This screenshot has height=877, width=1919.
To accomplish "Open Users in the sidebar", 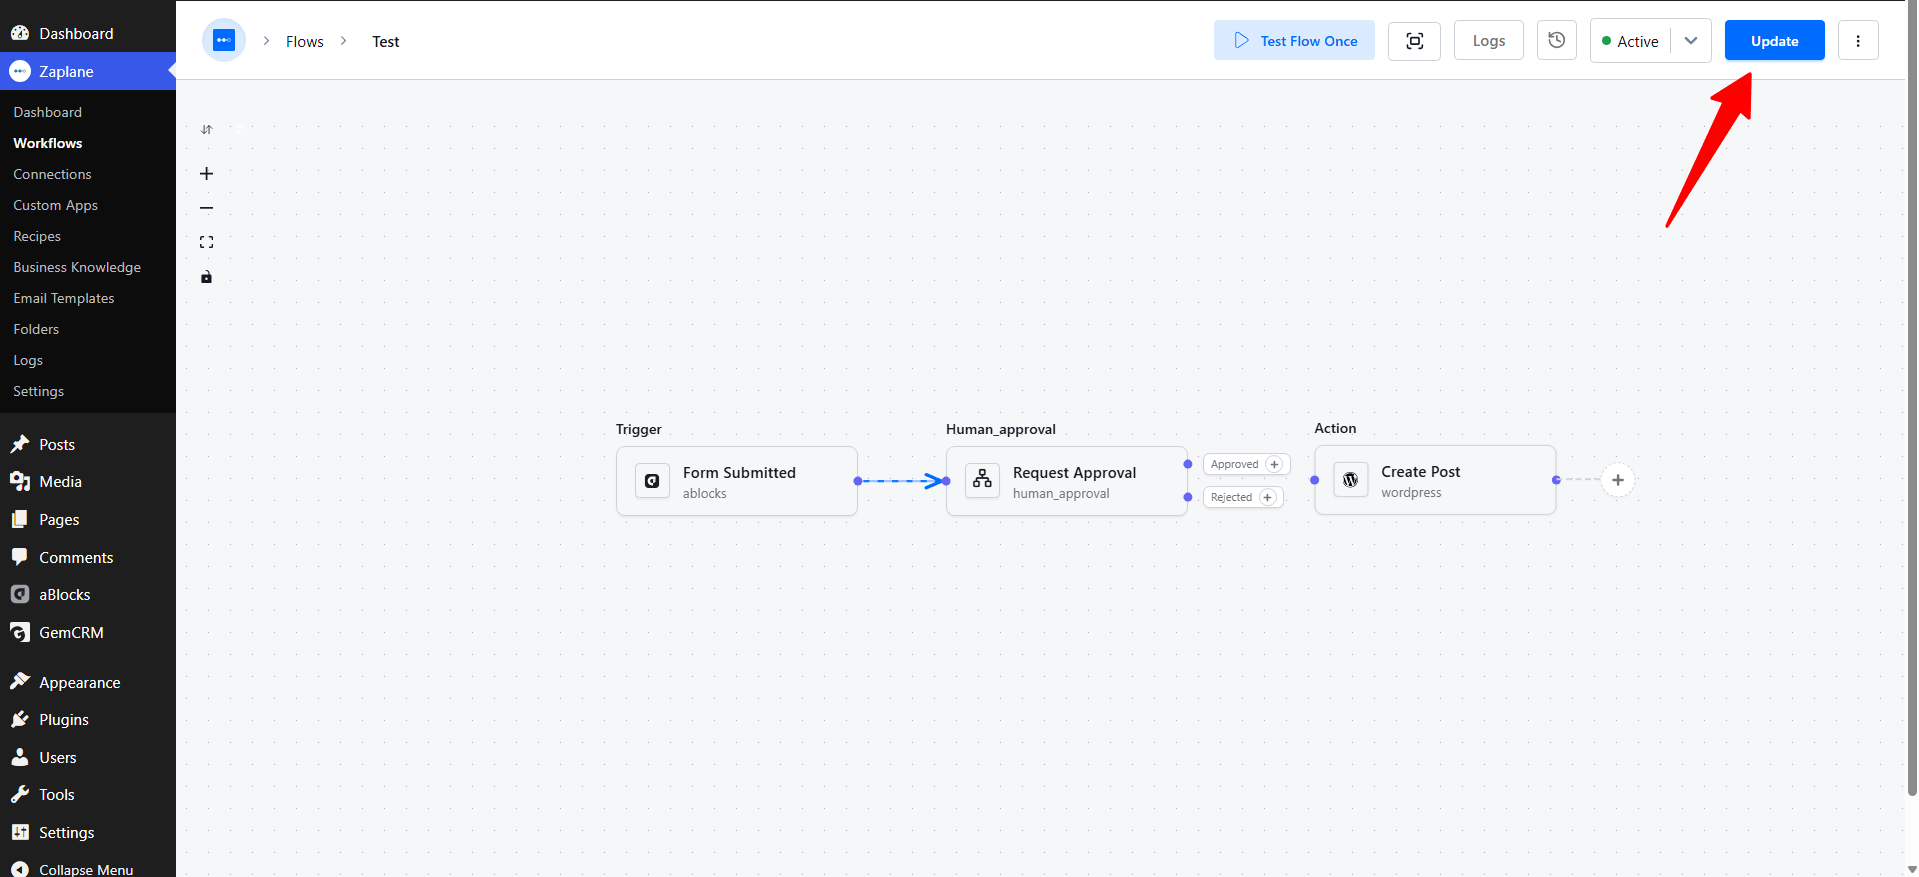I will (88, 758).
